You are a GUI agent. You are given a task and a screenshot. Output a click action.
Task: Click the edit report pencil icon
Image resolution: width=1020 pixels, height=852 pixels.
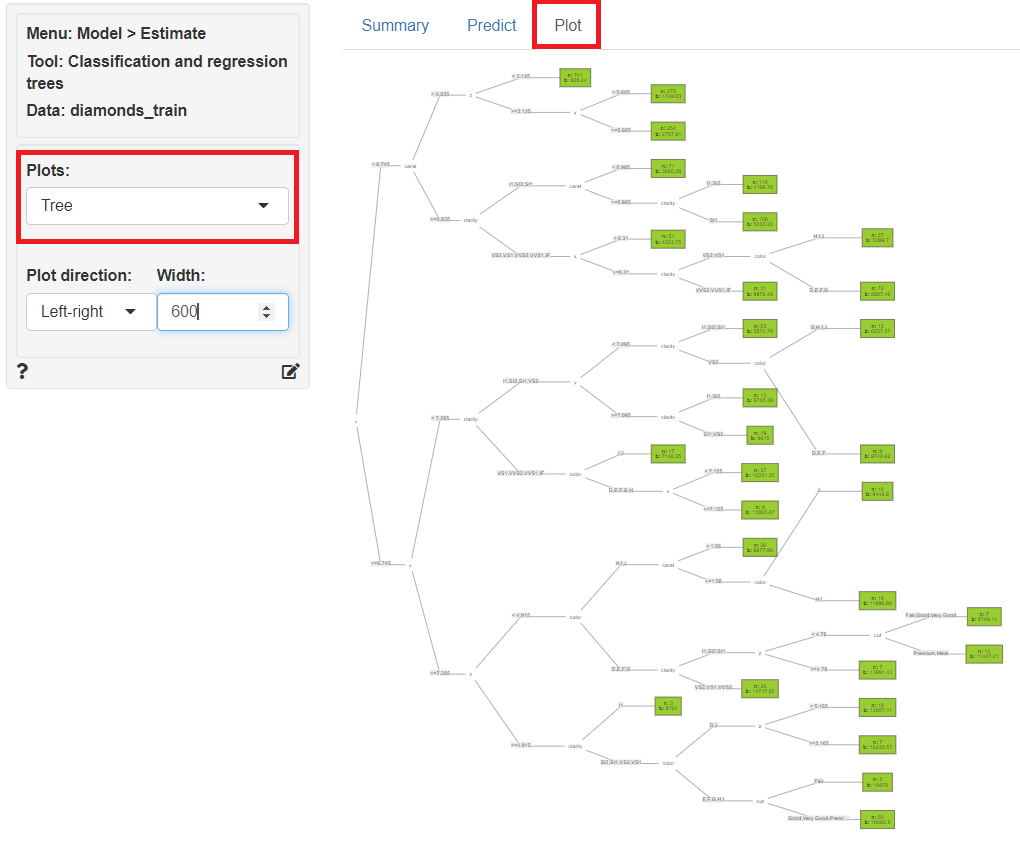coord(290,372)
